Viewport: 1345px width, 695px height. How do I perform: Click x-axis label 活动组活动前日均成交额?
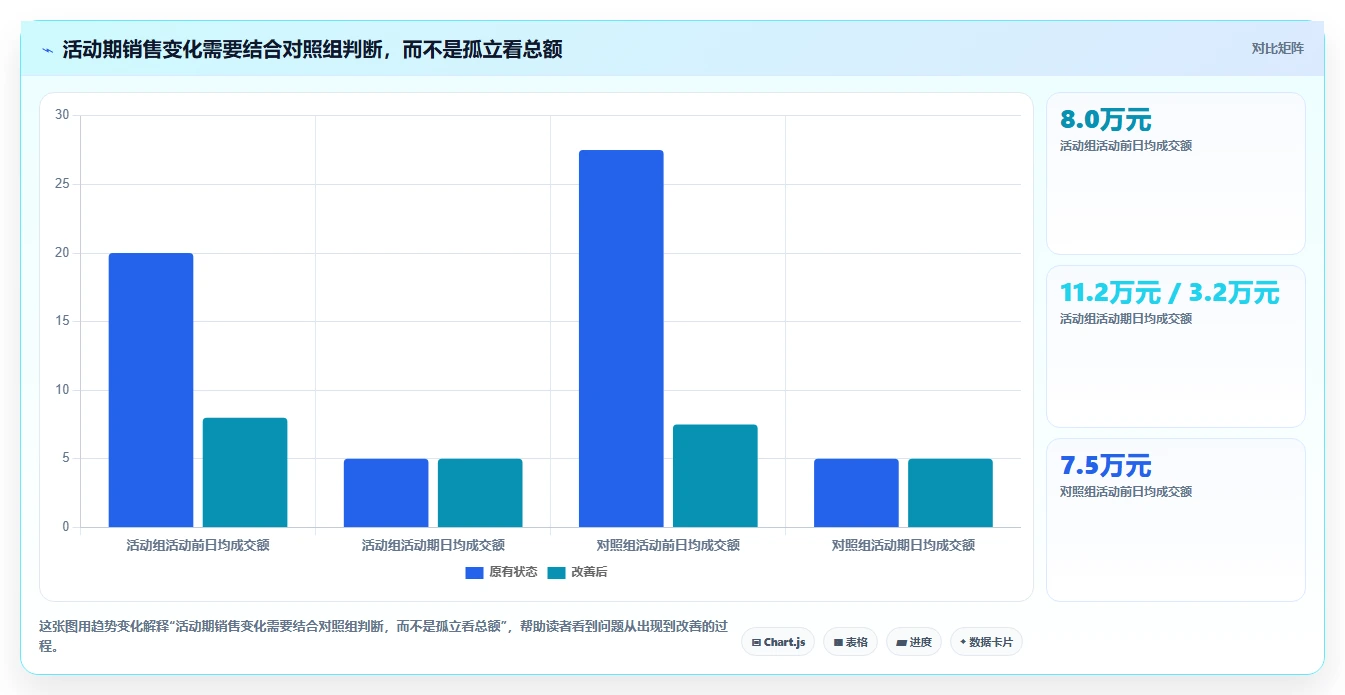pyautogui.click(x=198, y=545)
